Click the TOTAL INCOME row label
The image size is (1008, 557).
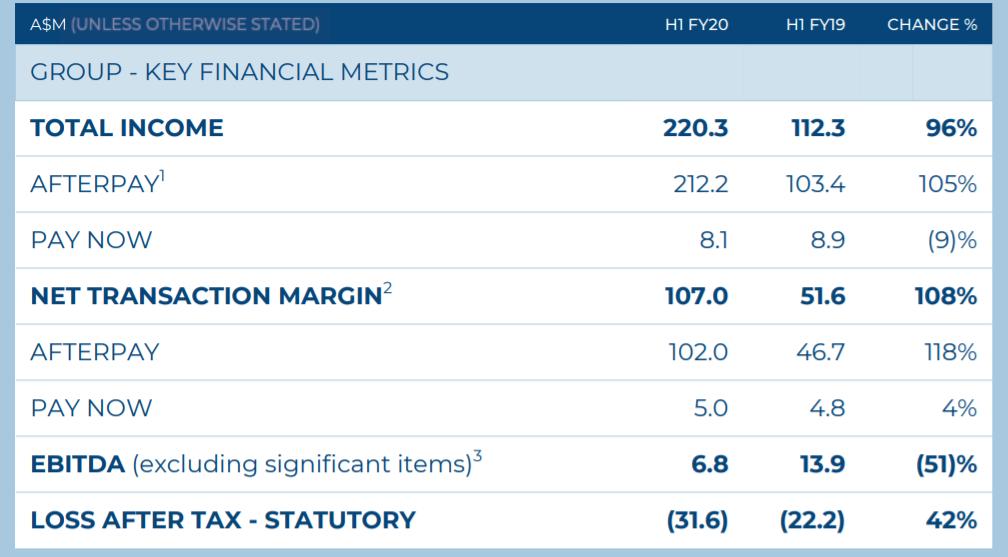point(127,128)
